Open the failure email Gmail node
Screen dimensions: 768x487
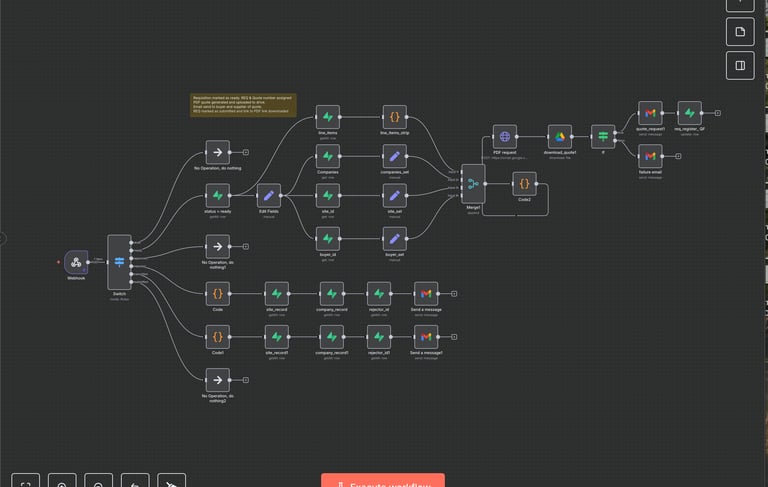pos(650,156)
